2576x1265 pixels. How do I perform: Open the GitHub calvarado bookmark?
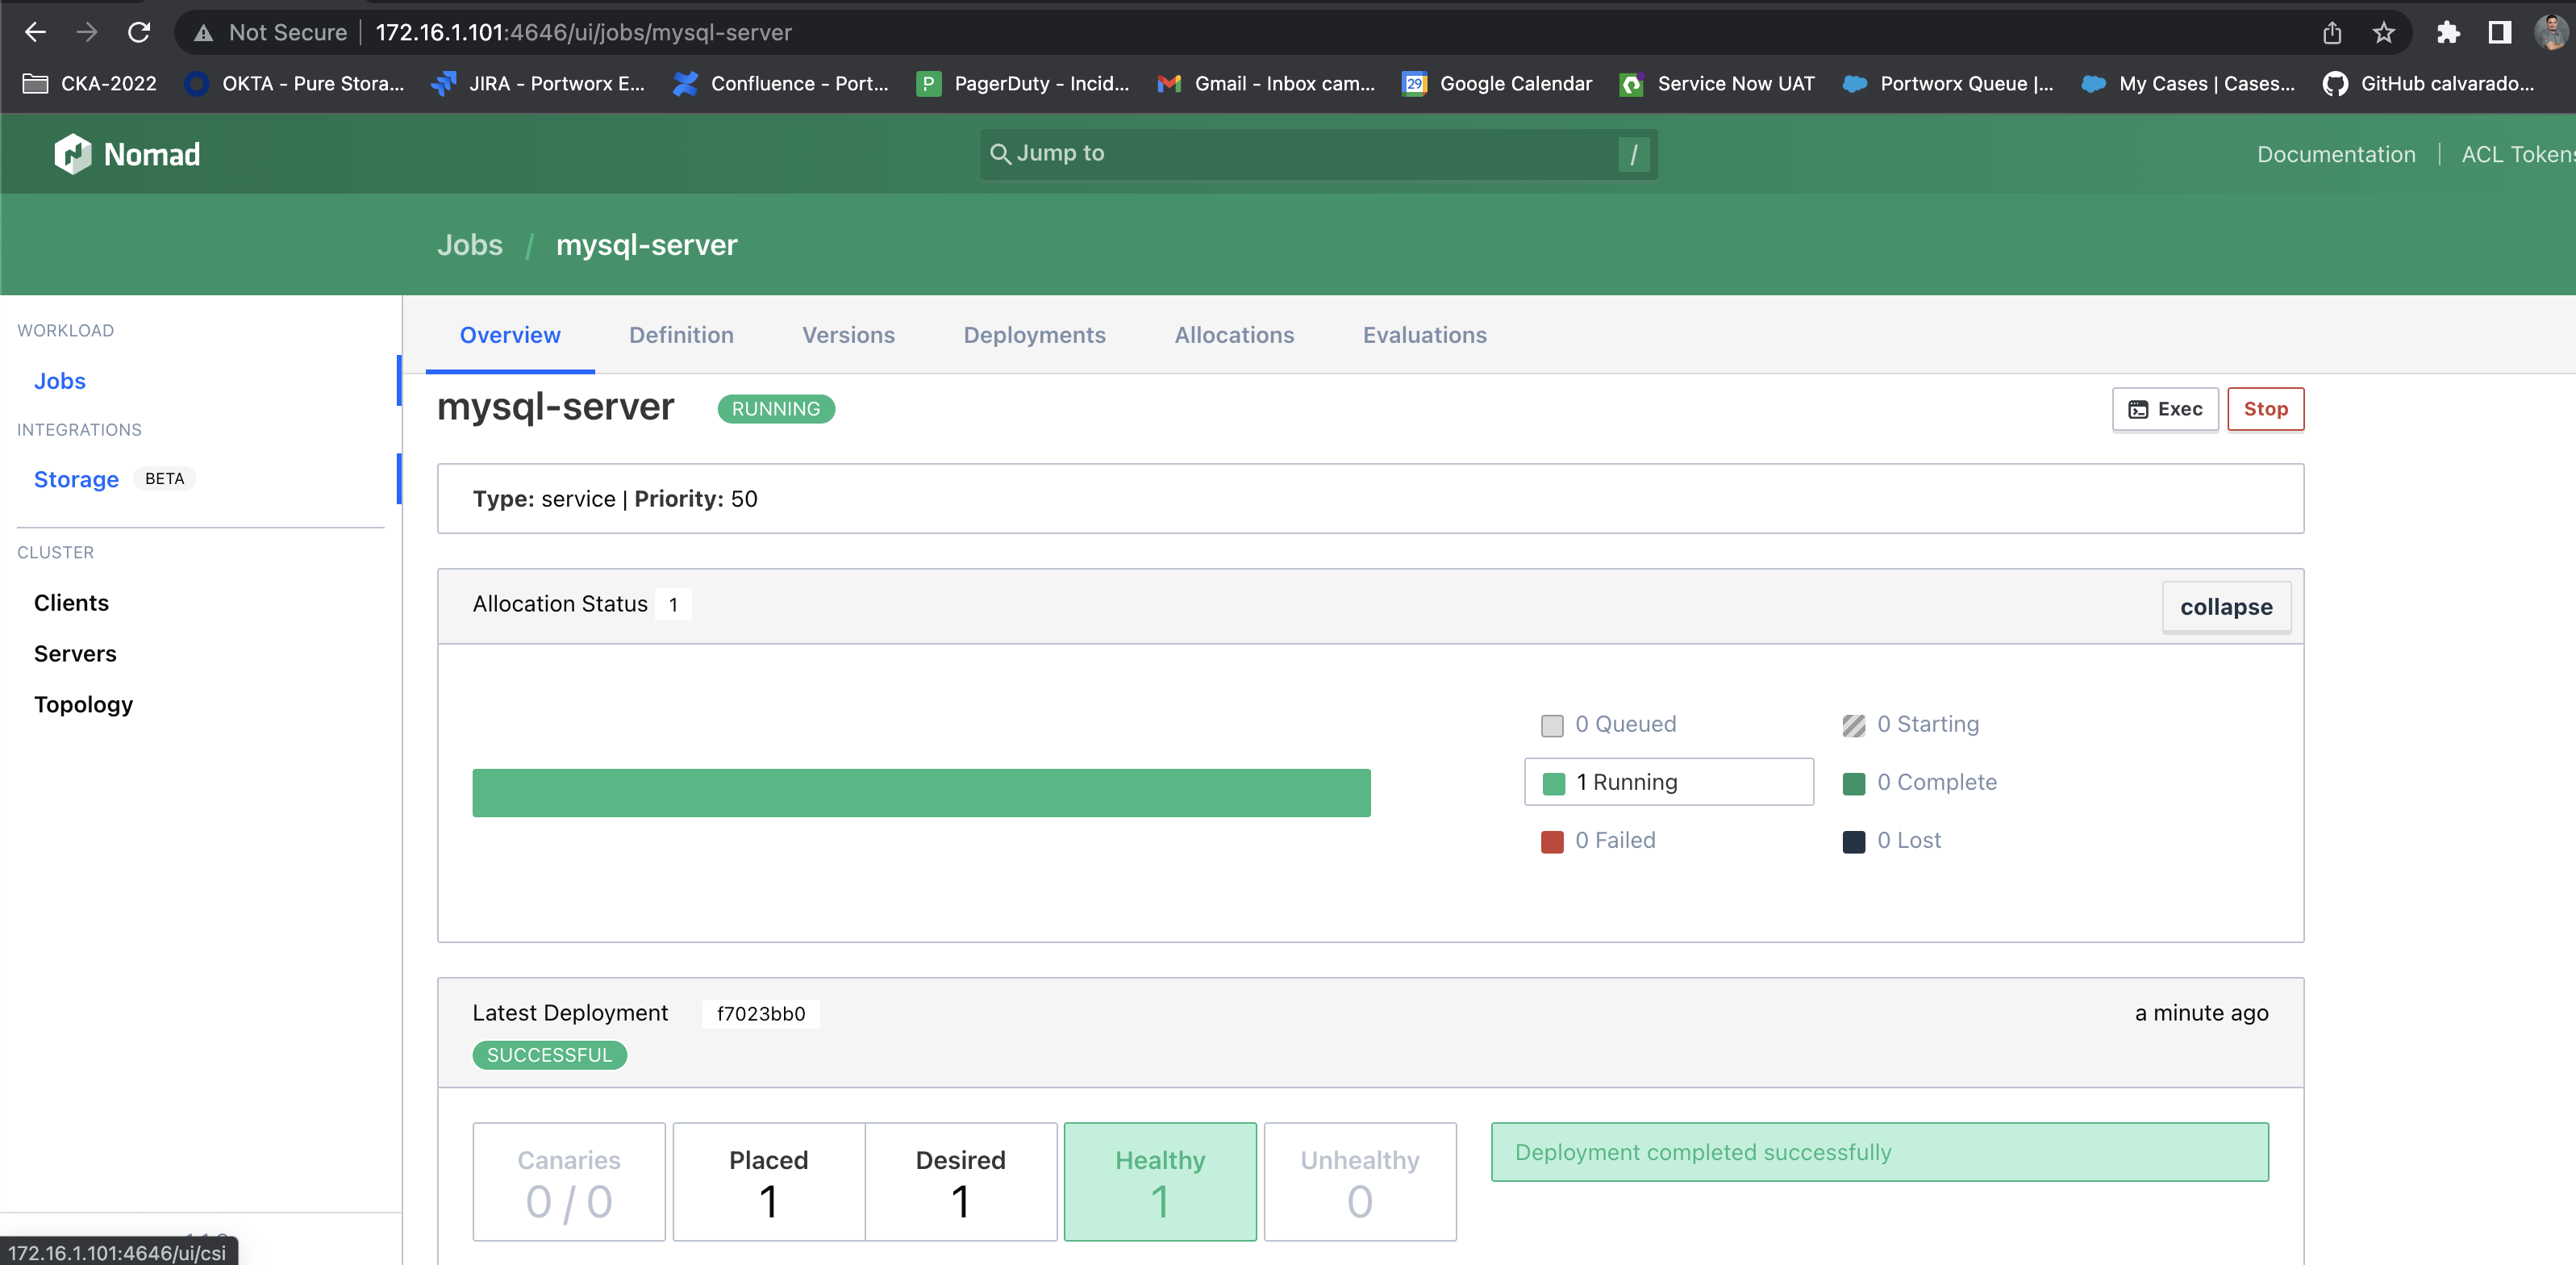(x=2429, y=84)
